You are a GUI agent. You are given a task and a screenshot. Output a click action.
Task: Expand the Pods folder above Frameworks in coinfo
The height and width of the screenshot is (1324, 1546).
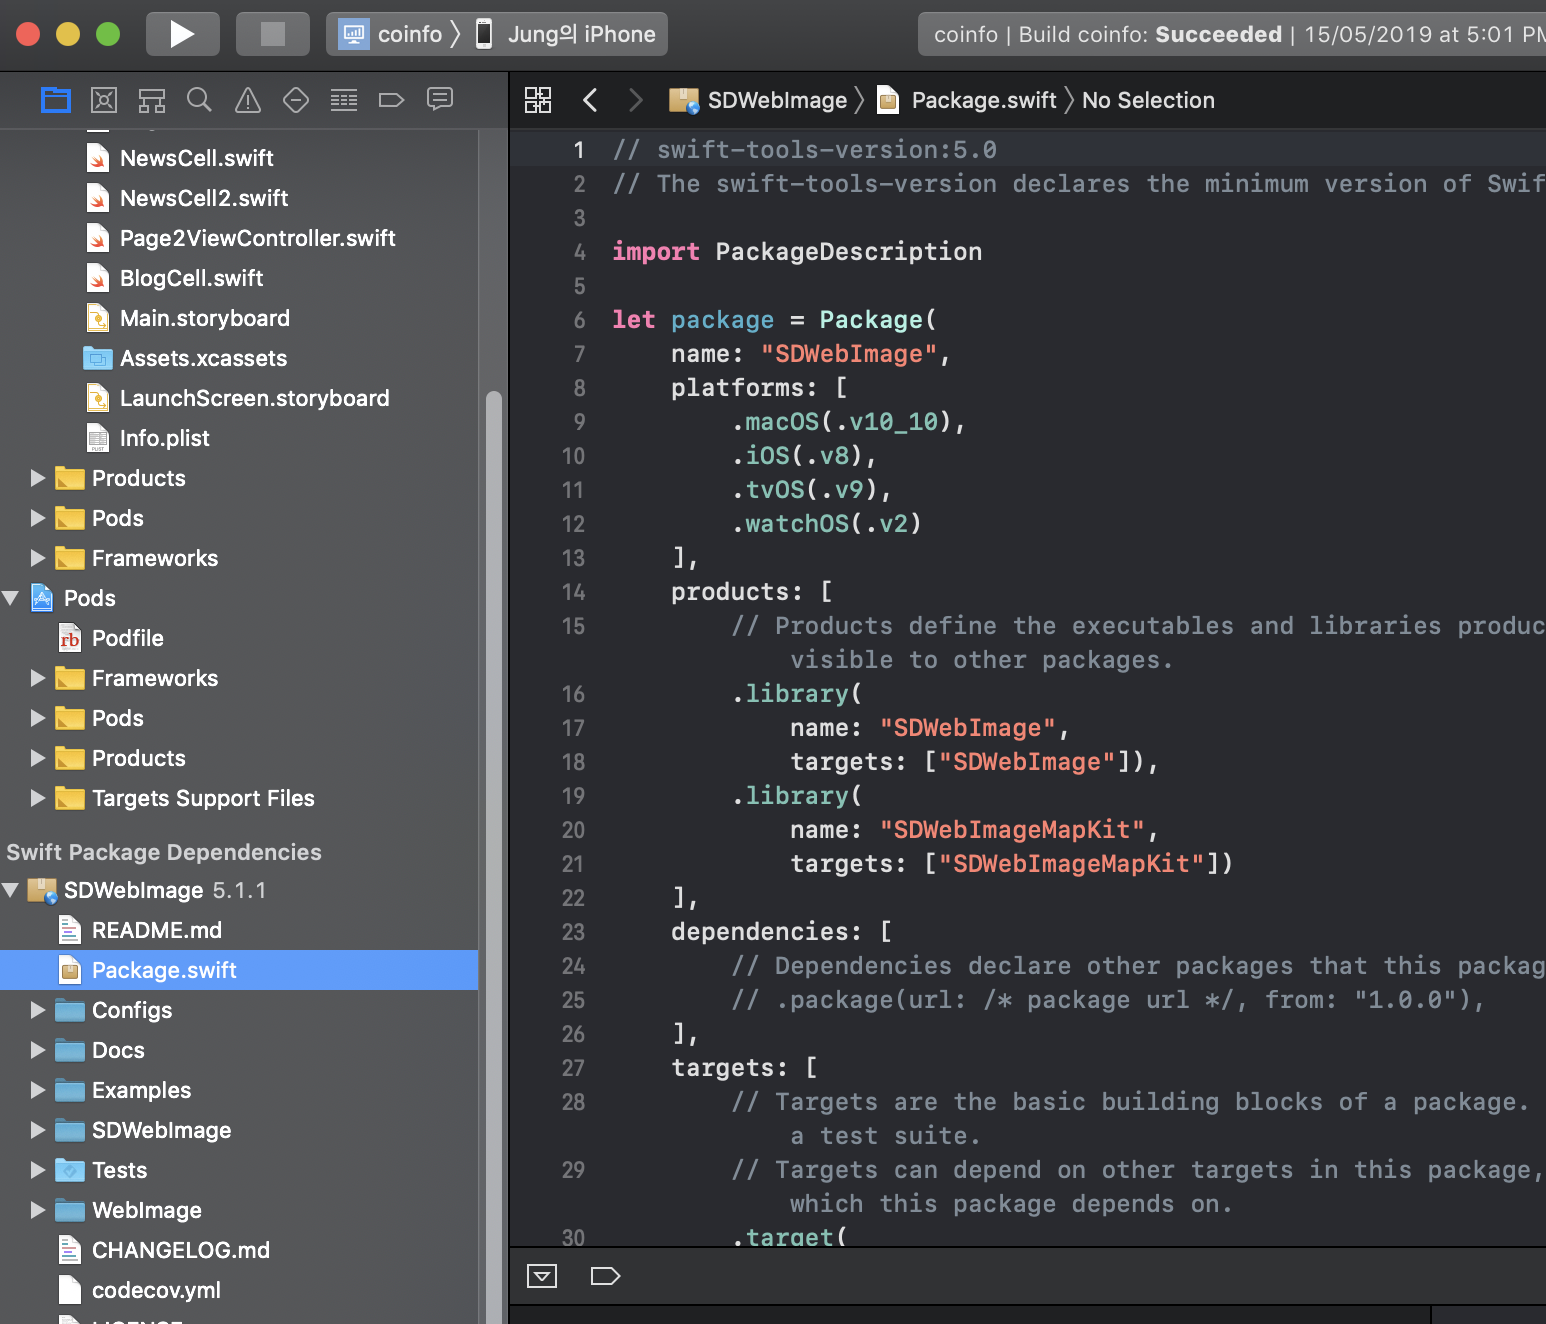point(38,518)
